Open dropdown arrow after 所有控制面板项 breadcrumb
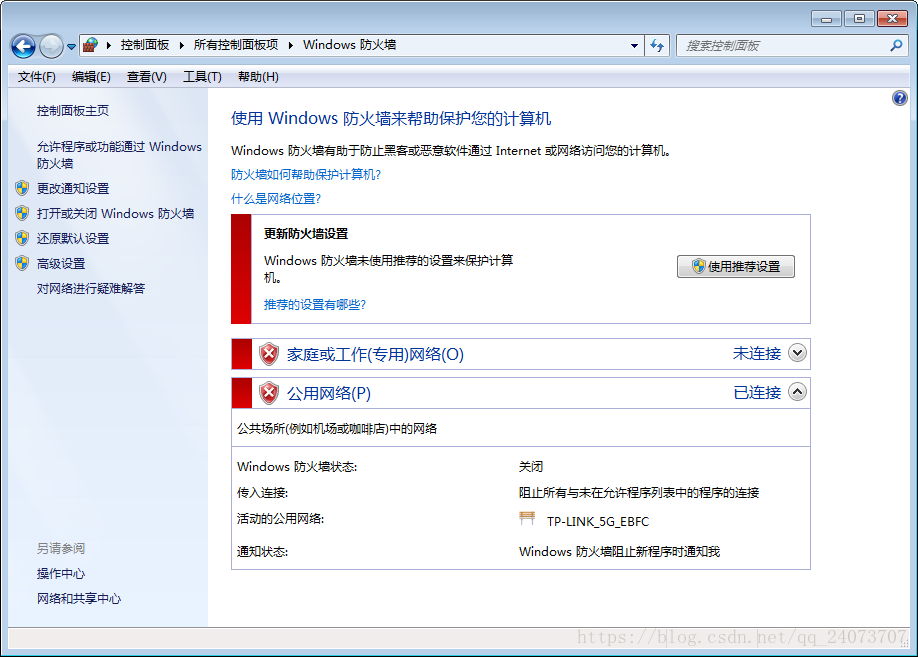The width and height of the screenshot is (918, 657). [290, 45]
